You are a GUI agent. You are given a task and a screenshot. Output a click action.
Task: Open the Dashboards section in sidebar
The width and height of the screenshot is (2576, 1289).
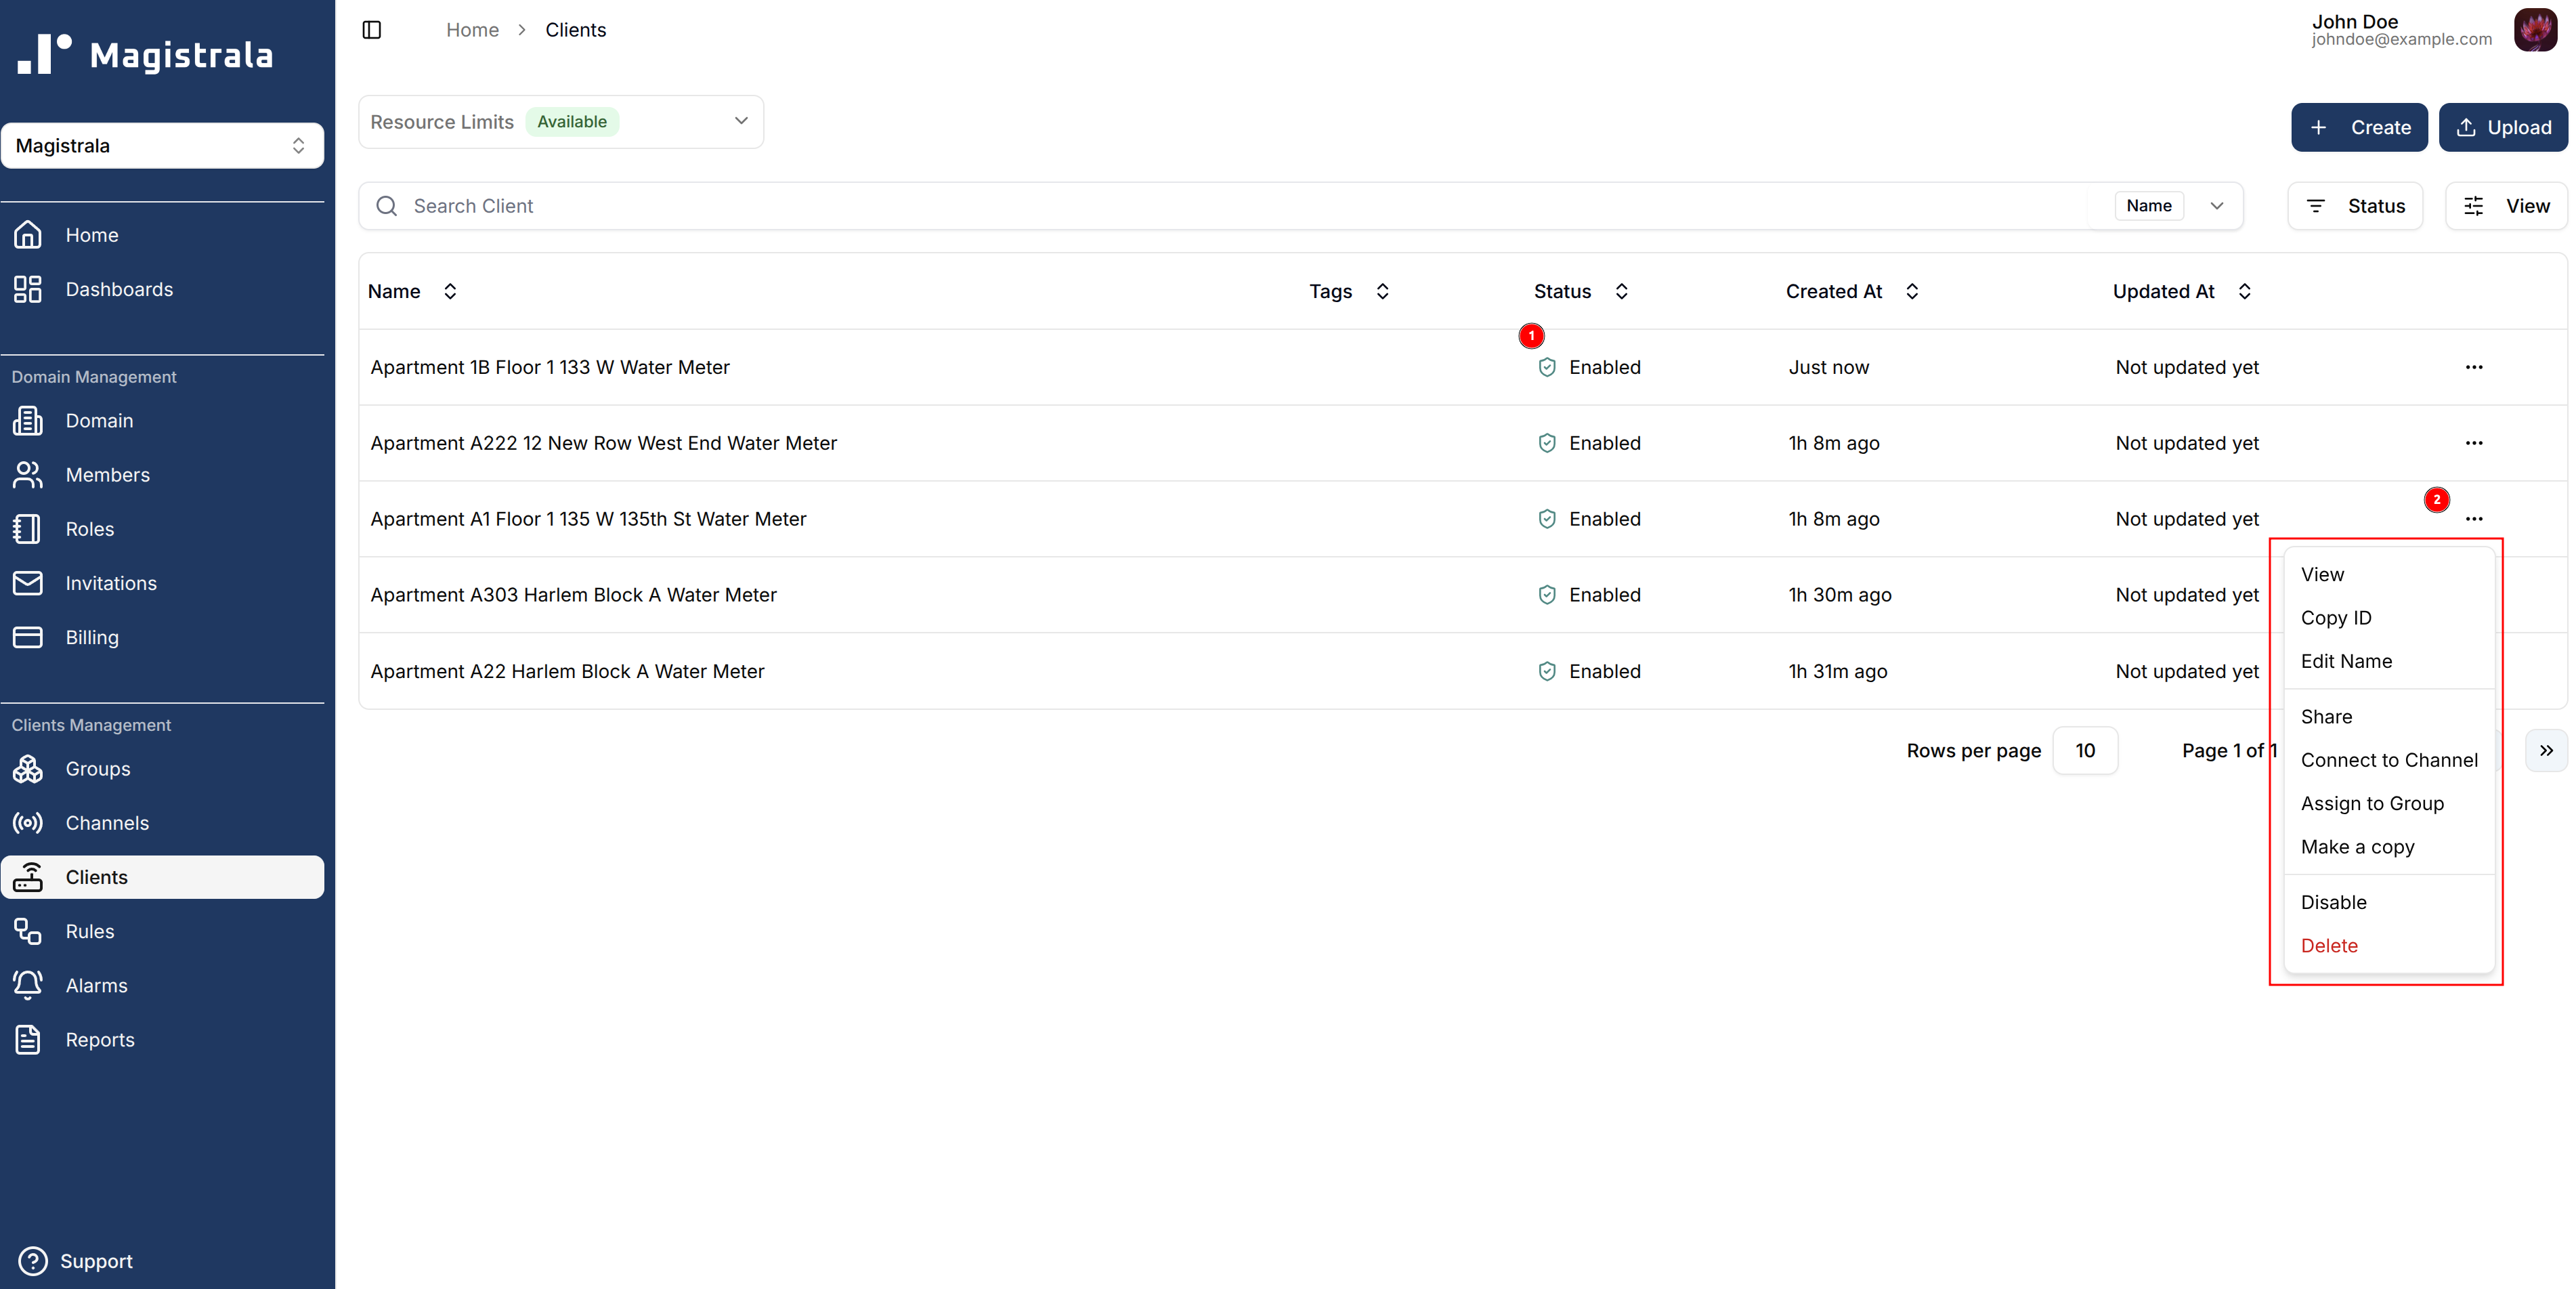(120, 289)
